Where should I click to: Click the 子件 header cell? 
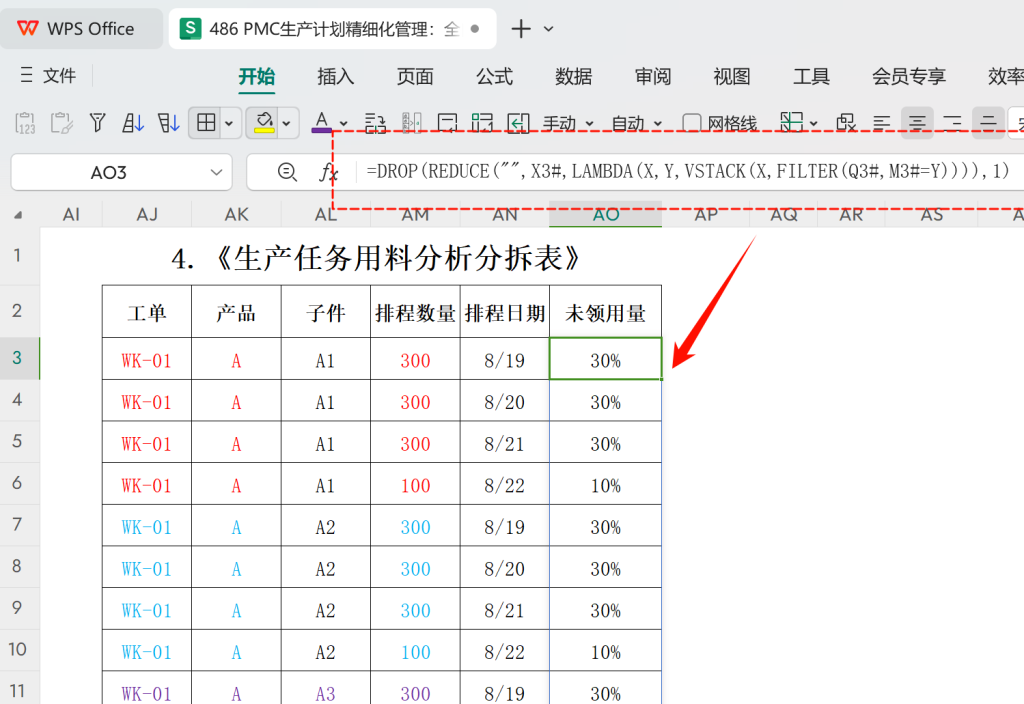click(x=325, y=312)
